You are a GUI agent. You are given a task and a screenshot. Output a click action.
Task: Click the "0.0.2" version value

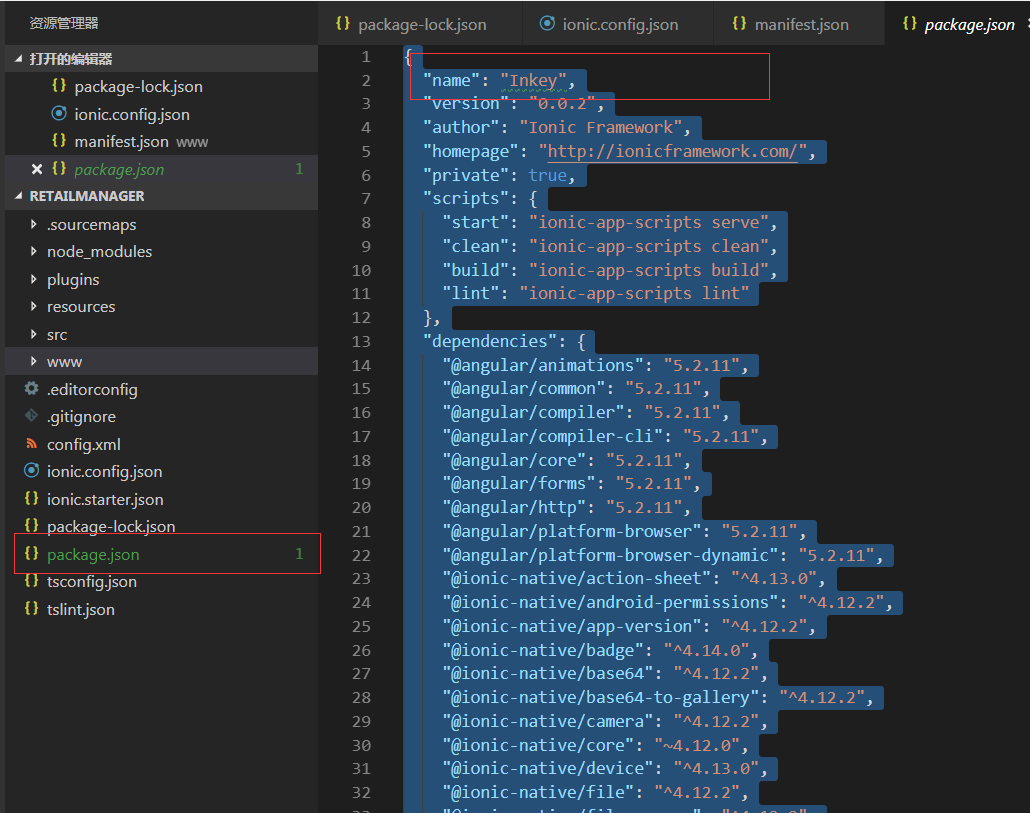(562, 104)
